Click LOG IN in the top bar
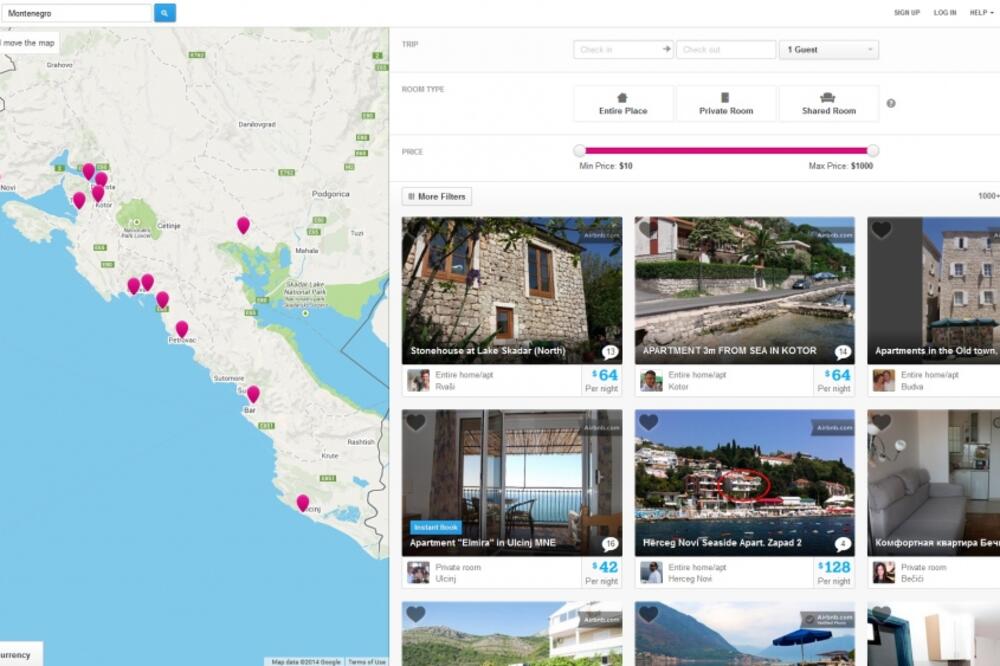The width and height of the screenshot is (1000, 666). tap(946, 12)
